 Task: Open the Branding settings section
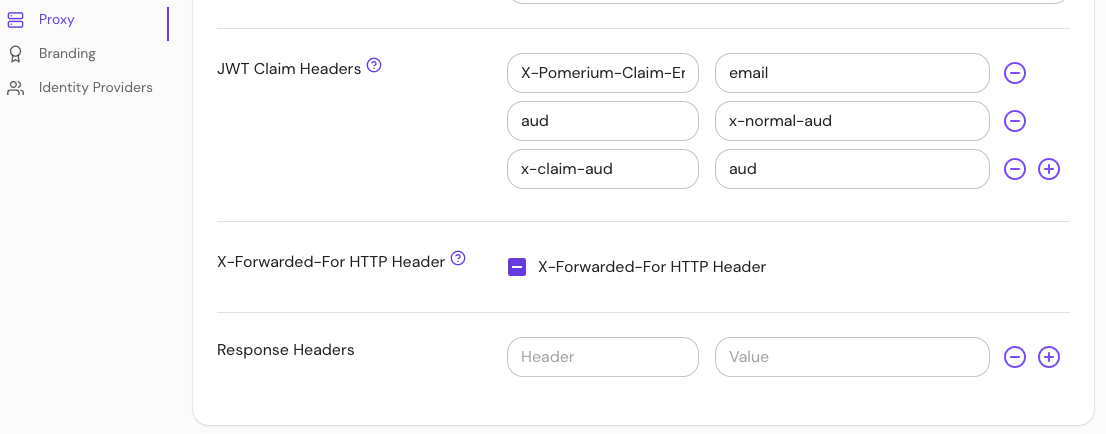67,53
